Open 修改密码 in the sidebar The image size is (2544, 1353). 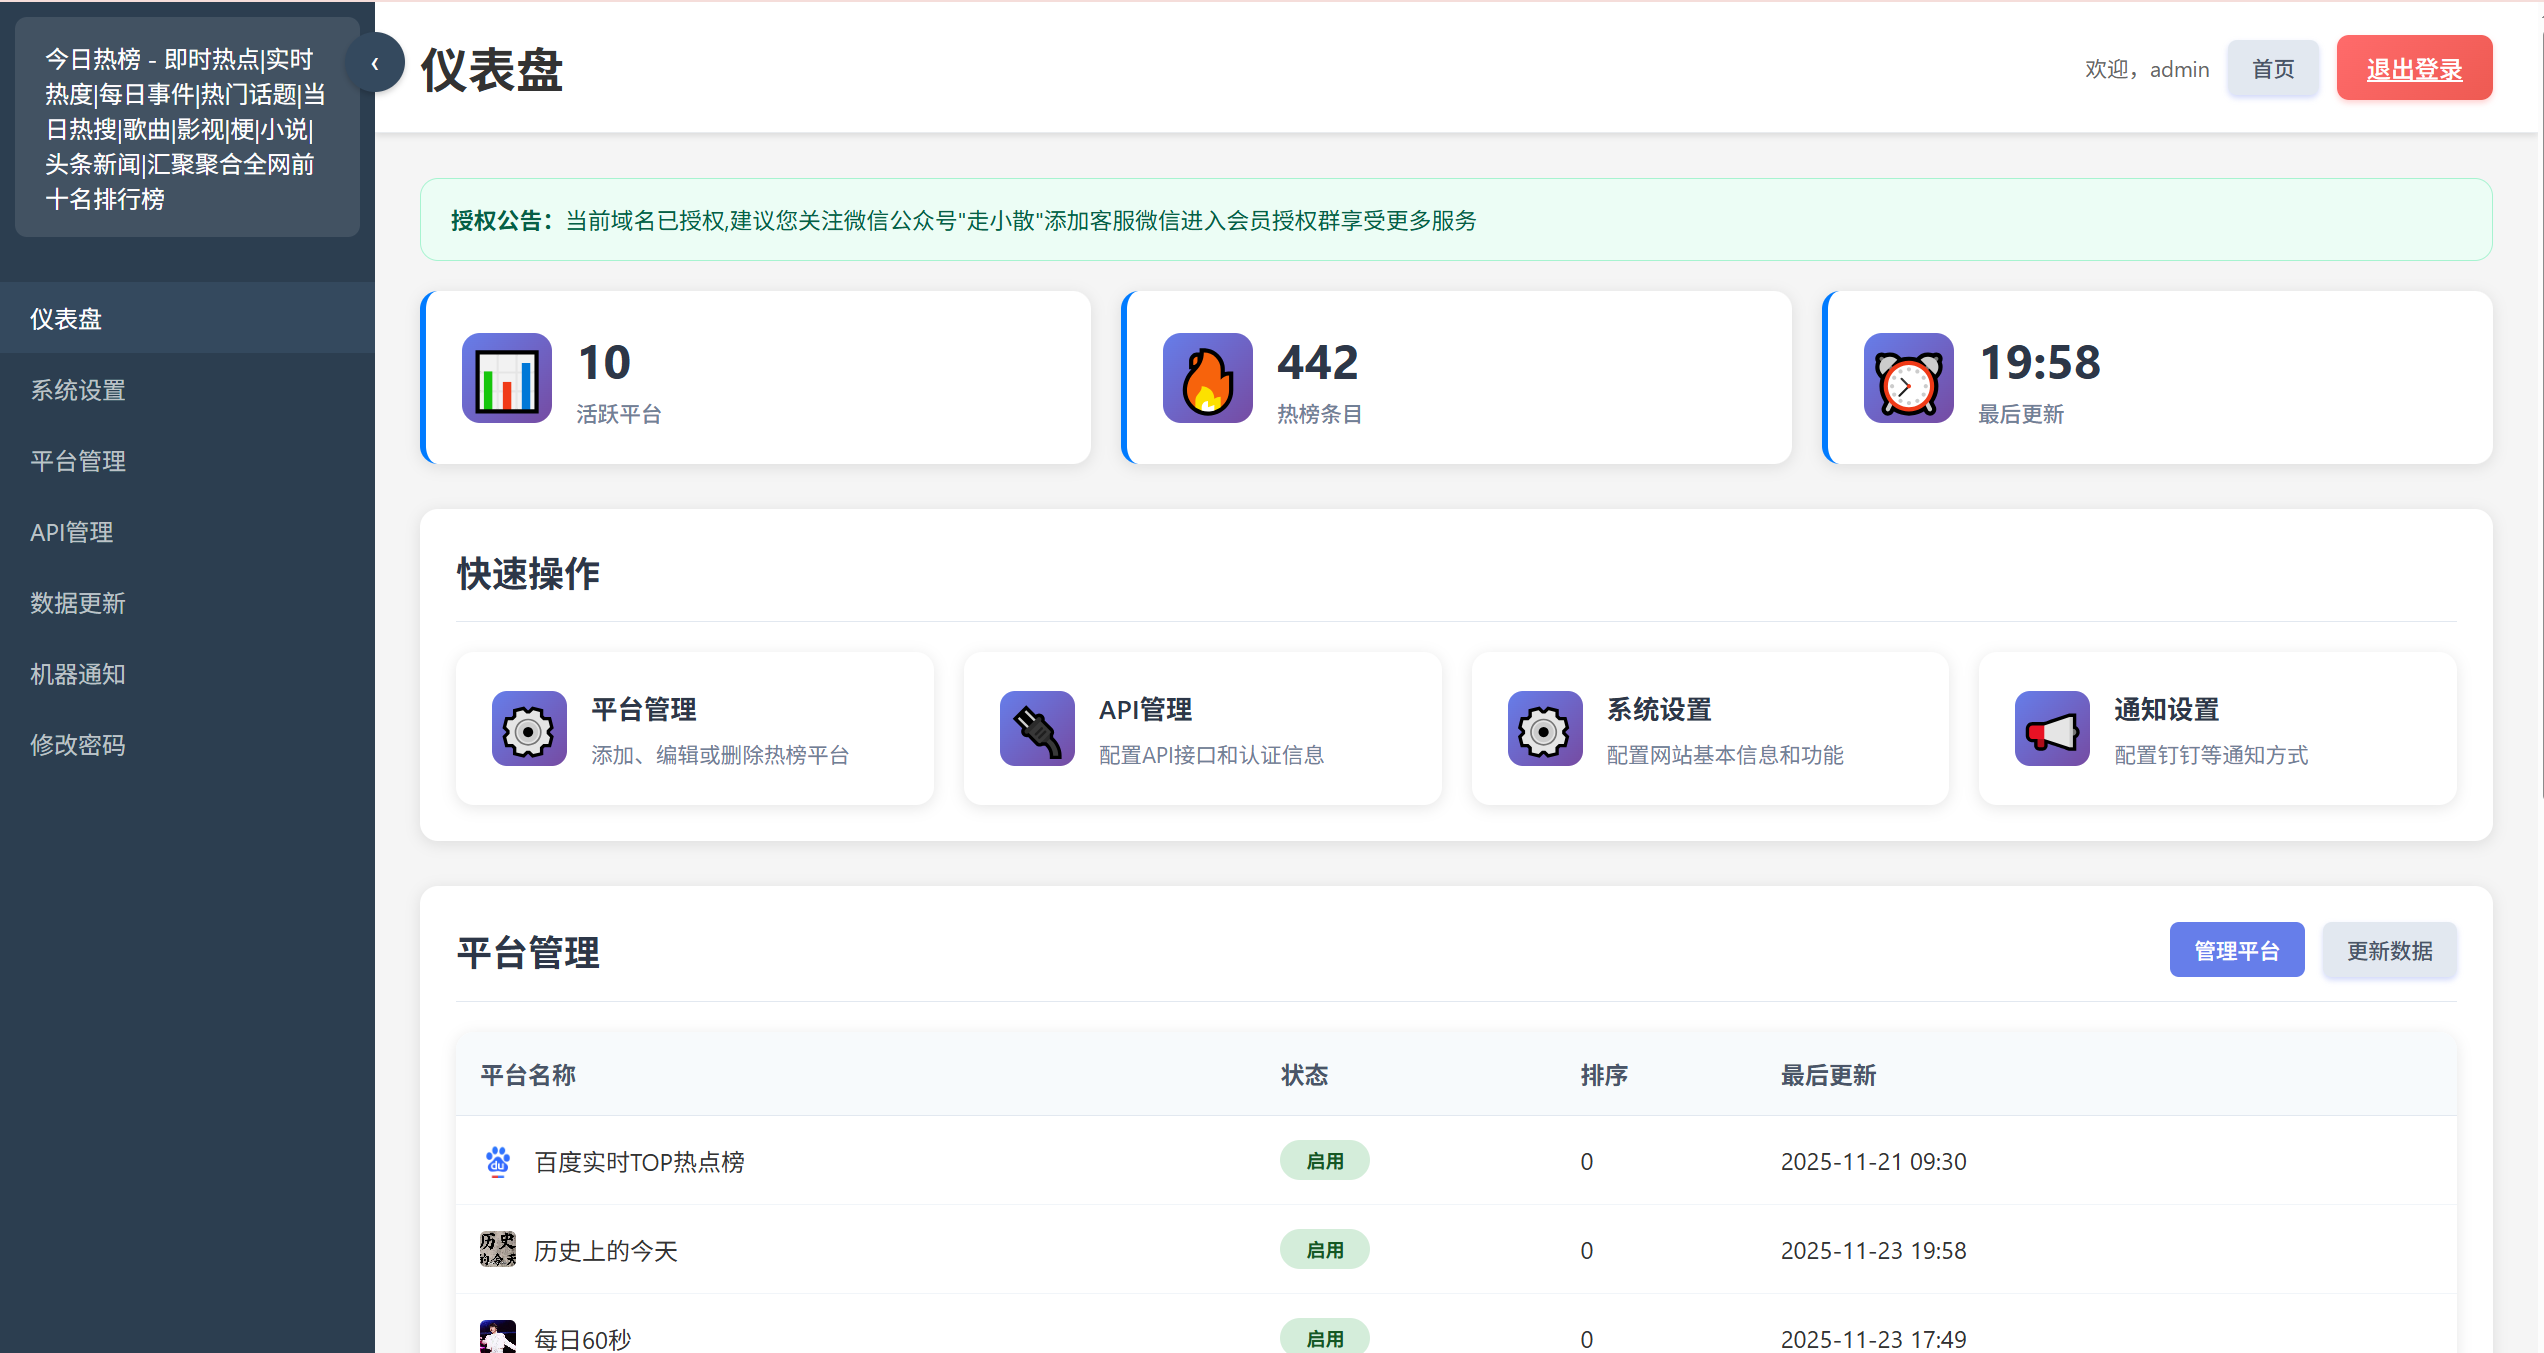78,745
